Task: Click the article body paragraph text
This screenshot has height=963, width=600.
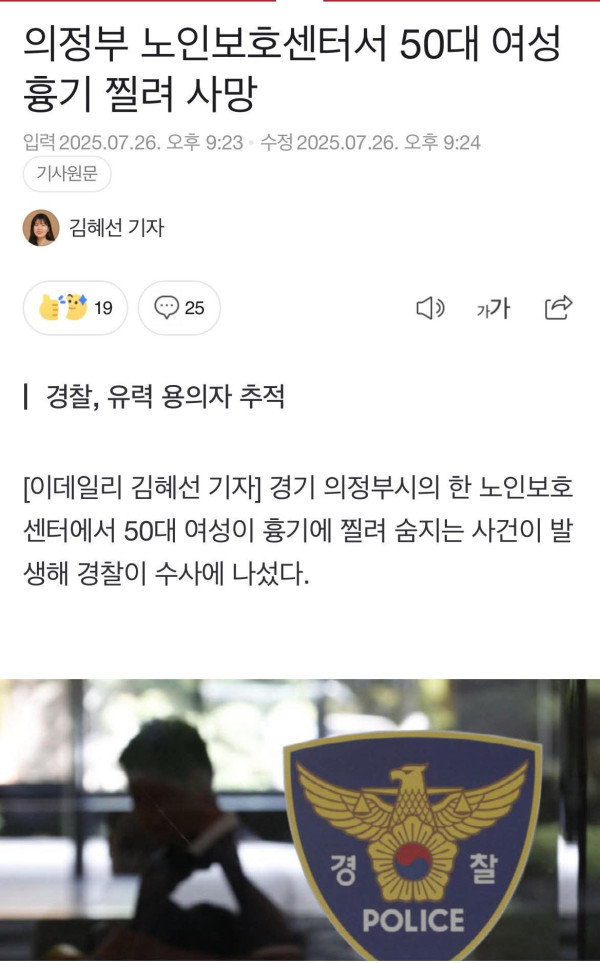Action: click(x=298, y=531)
